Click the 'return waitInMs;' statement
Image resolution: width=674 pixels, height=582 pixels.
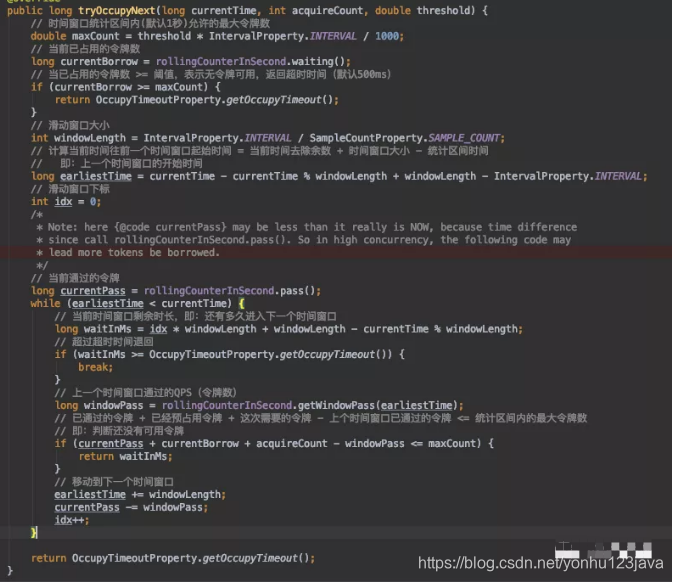pos(125,456)
